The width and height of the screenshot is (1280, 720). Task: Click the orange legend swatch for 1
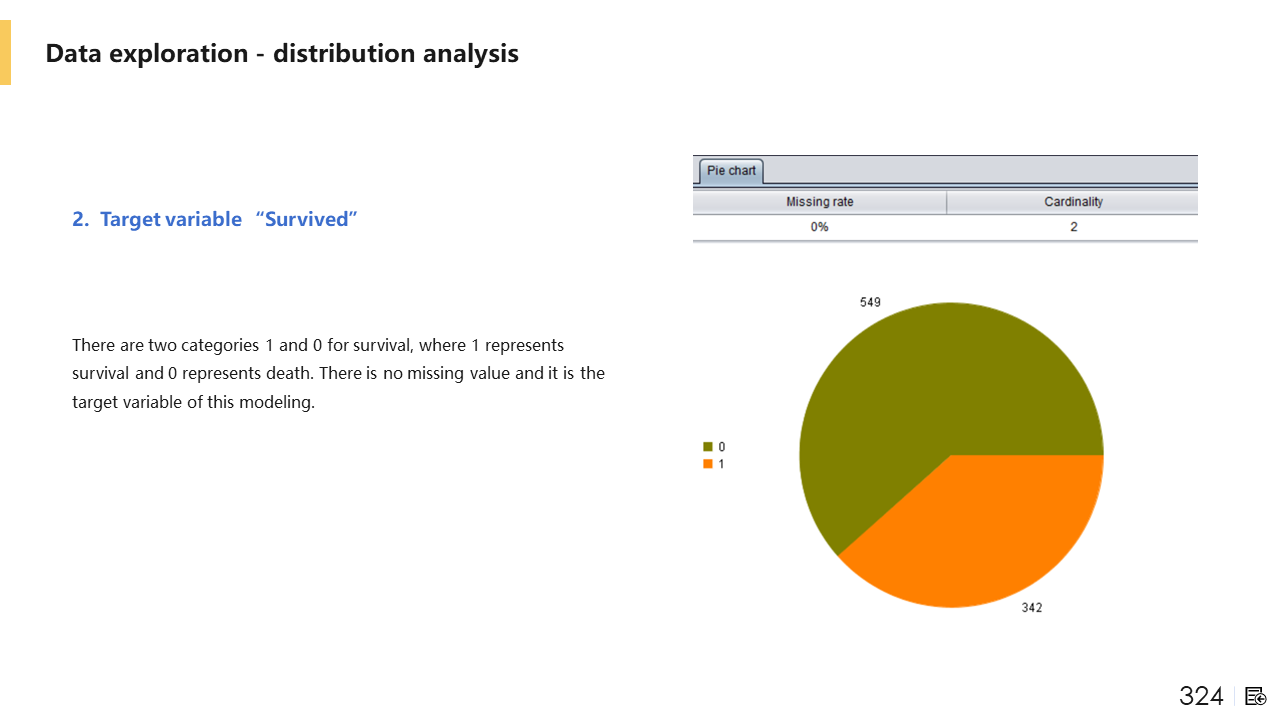708,464
